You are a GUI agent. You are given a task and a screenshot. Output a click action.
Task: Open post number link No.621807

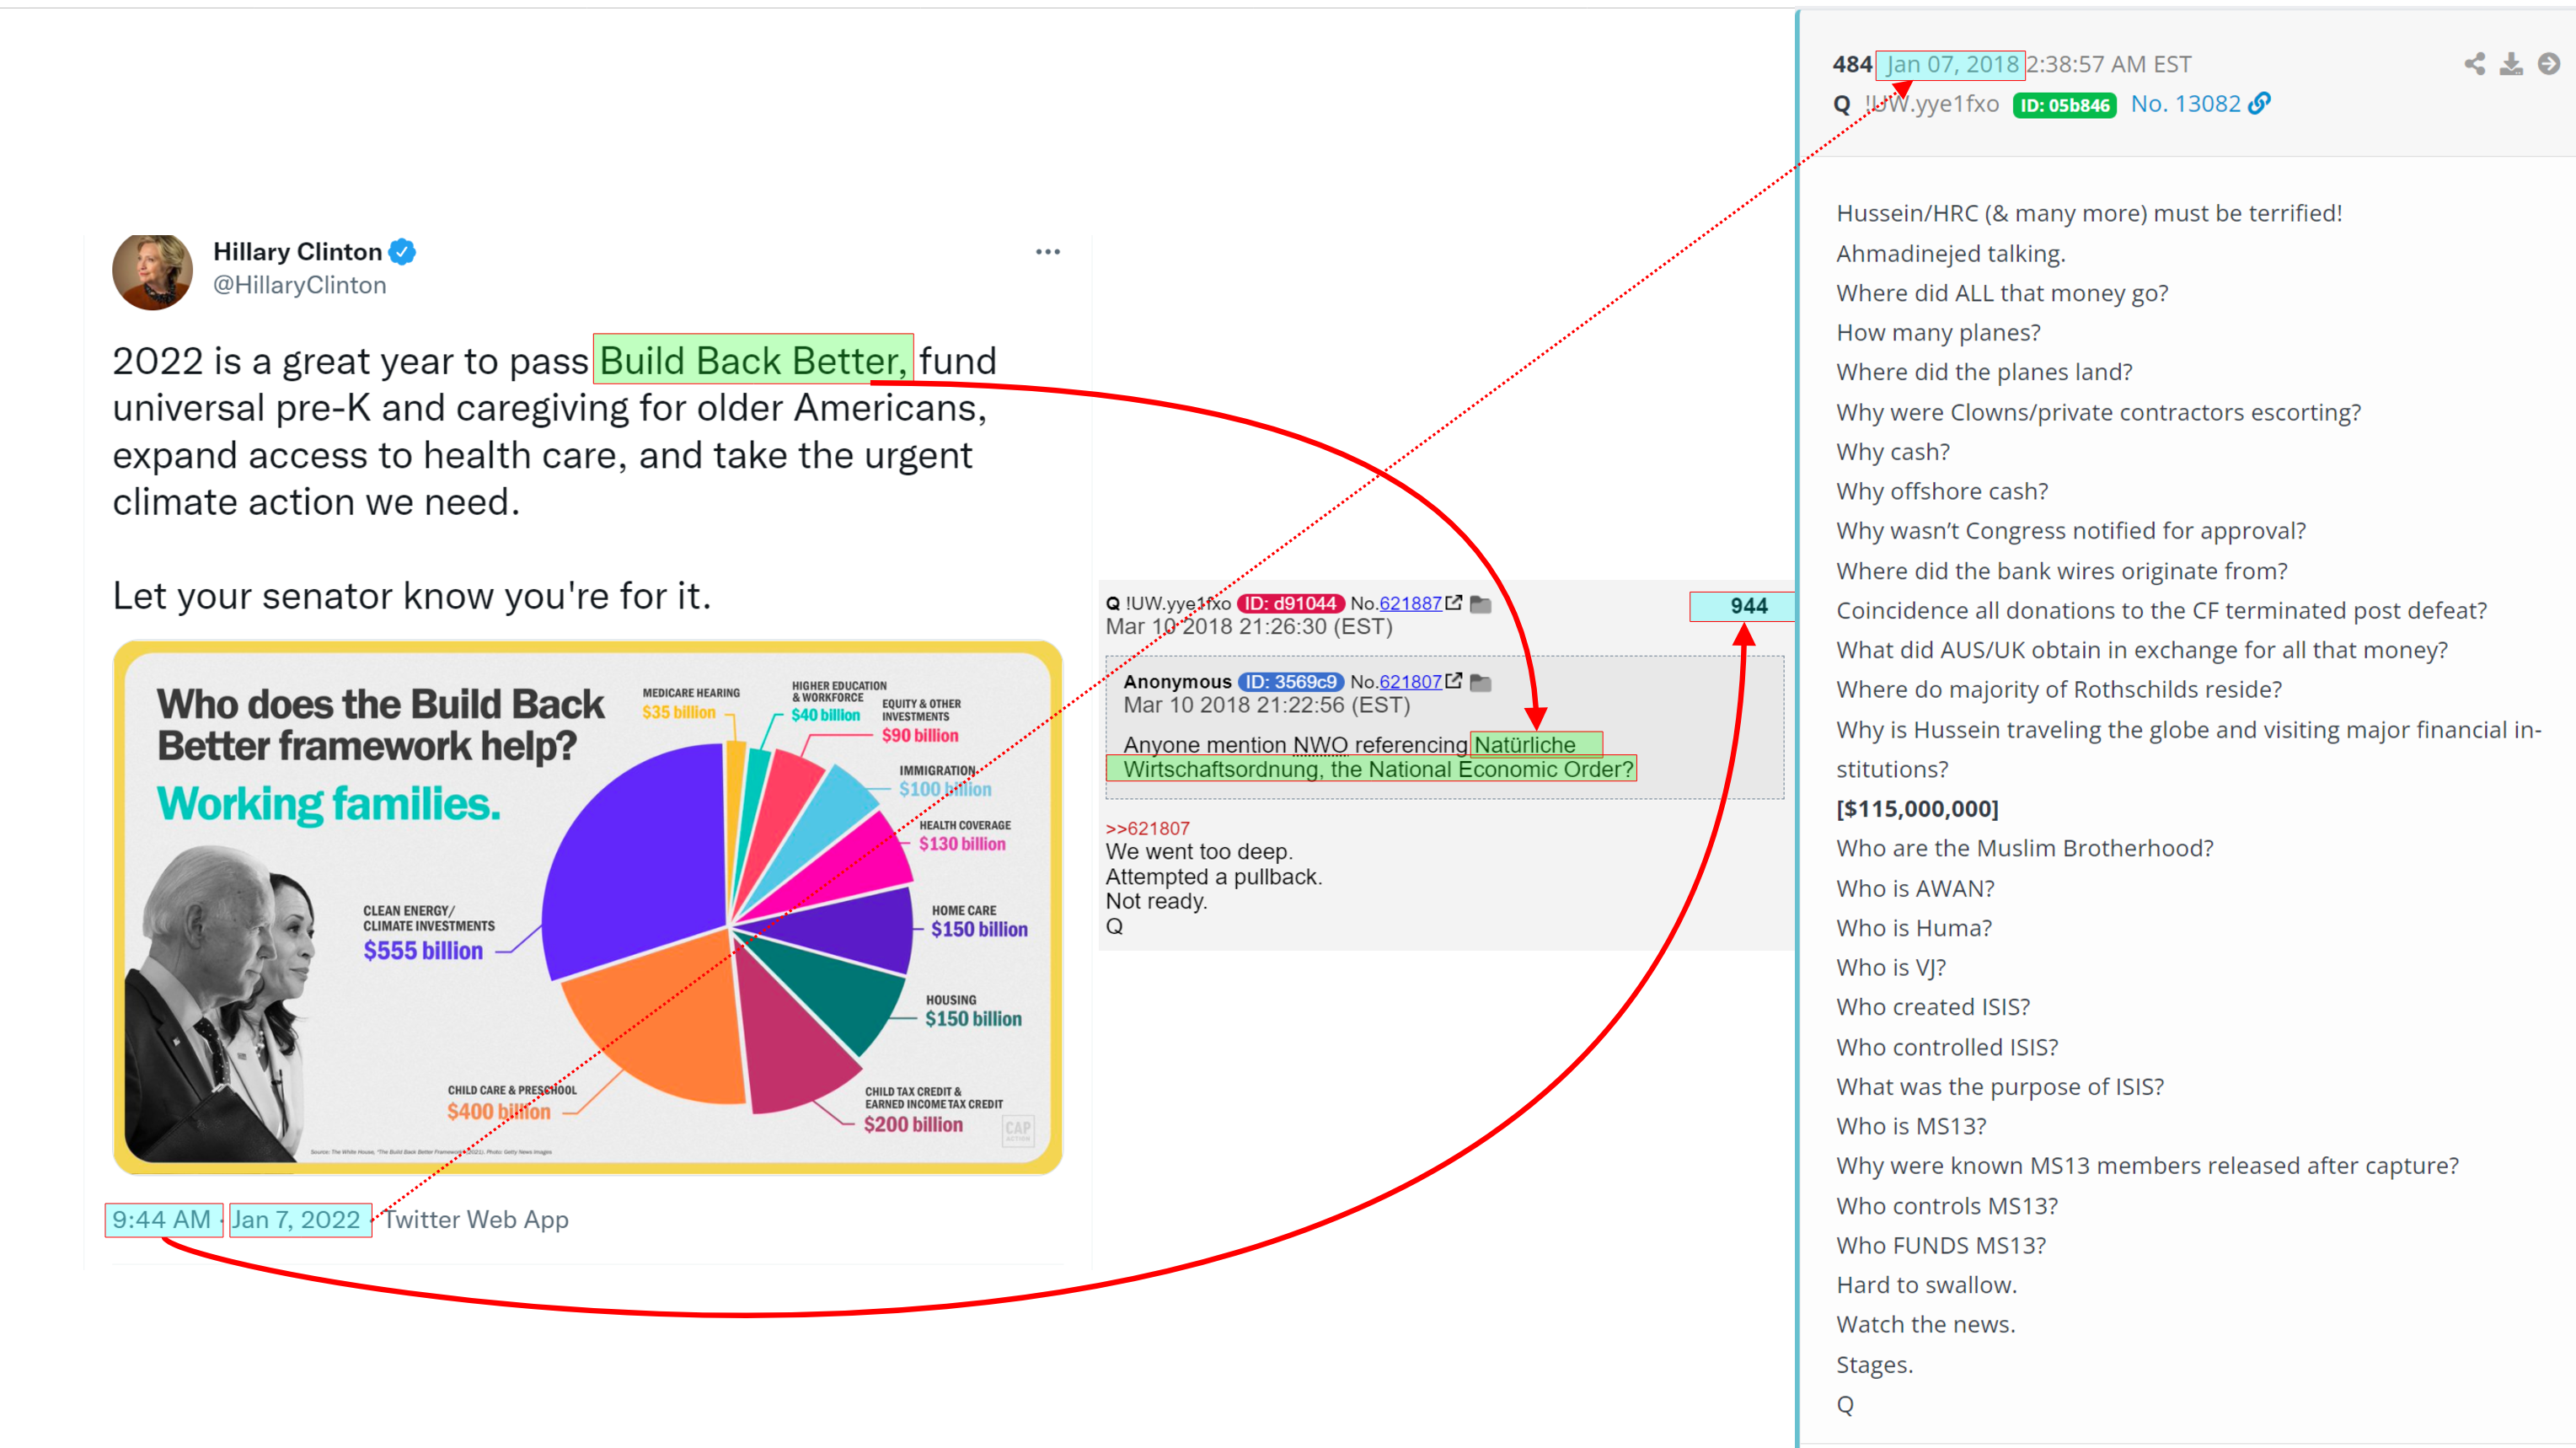(1410, 681)
